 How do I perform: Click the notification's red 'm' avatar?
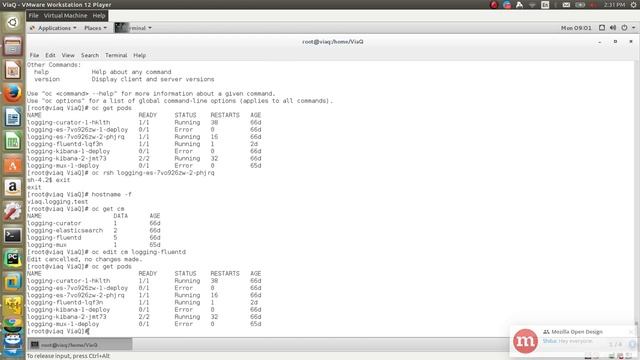(x=525, y=341)
